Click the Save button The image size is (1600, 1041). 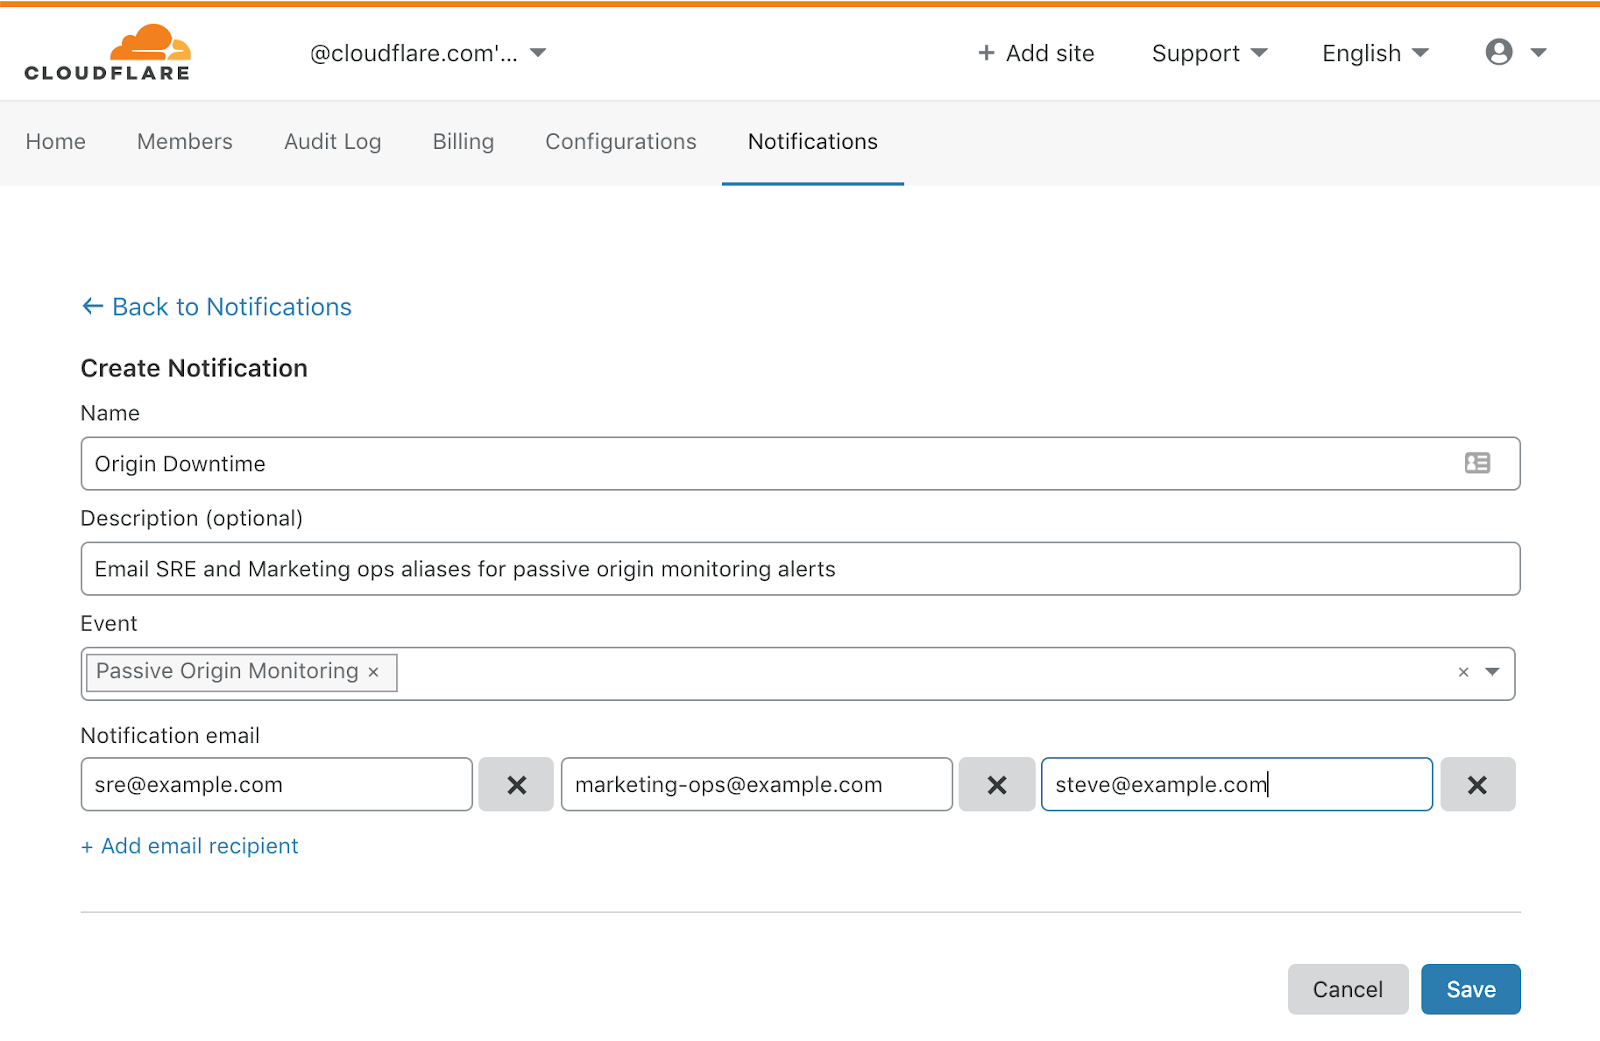coord(1471,989)
